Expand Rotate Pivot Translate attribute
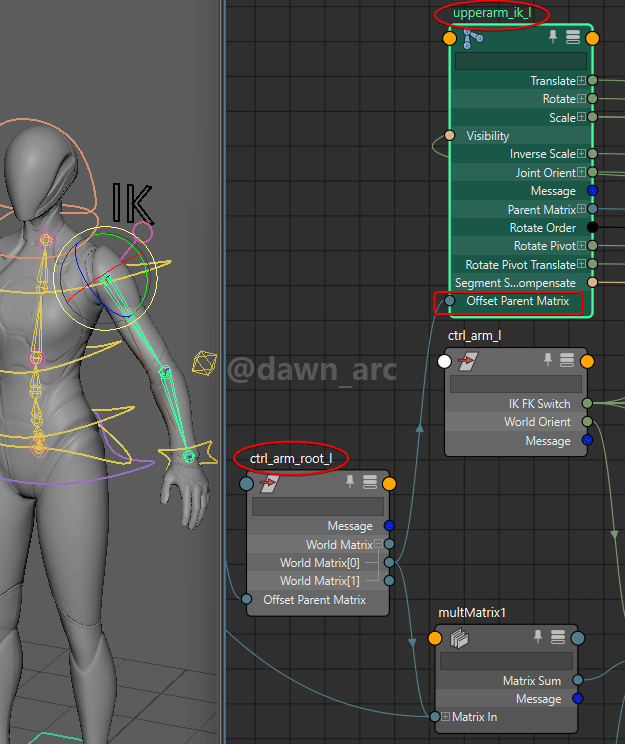The image size is (625, 744). coord(581,264)
